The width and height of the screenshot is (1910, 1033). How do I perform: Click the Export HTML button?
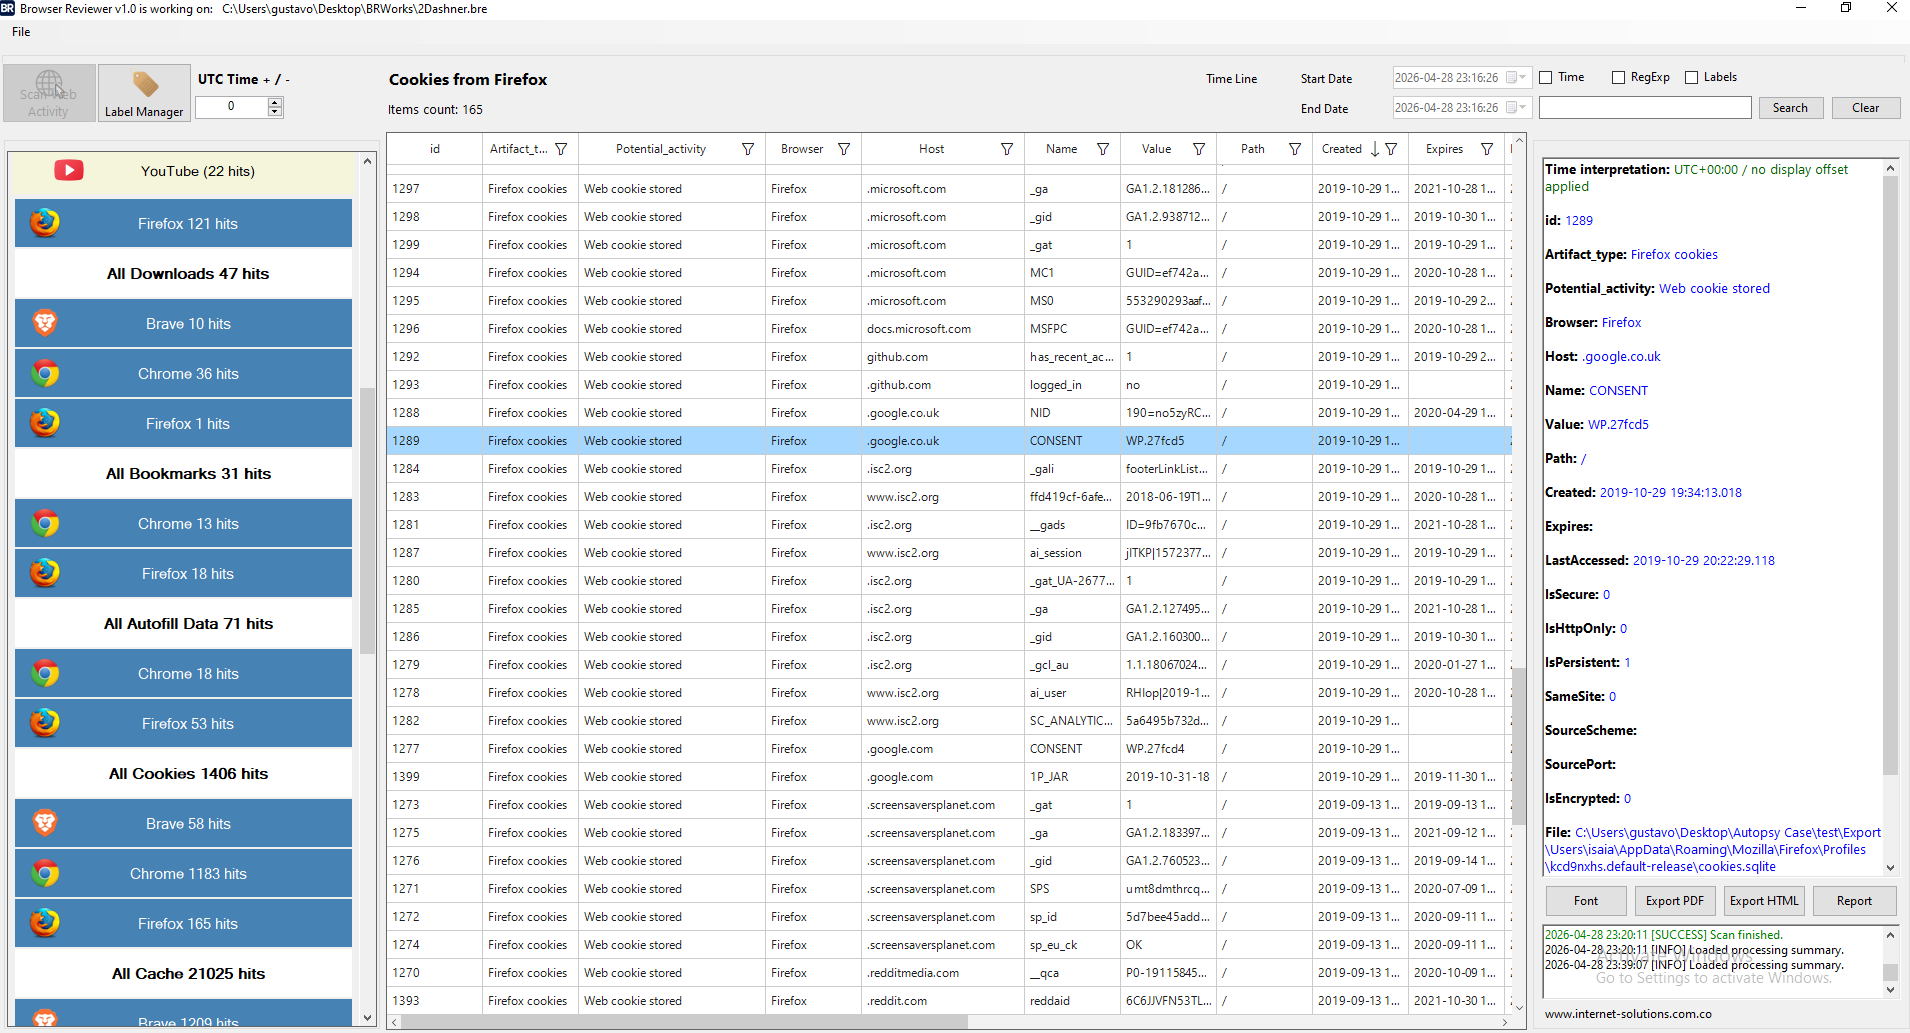pos(1764,901)
